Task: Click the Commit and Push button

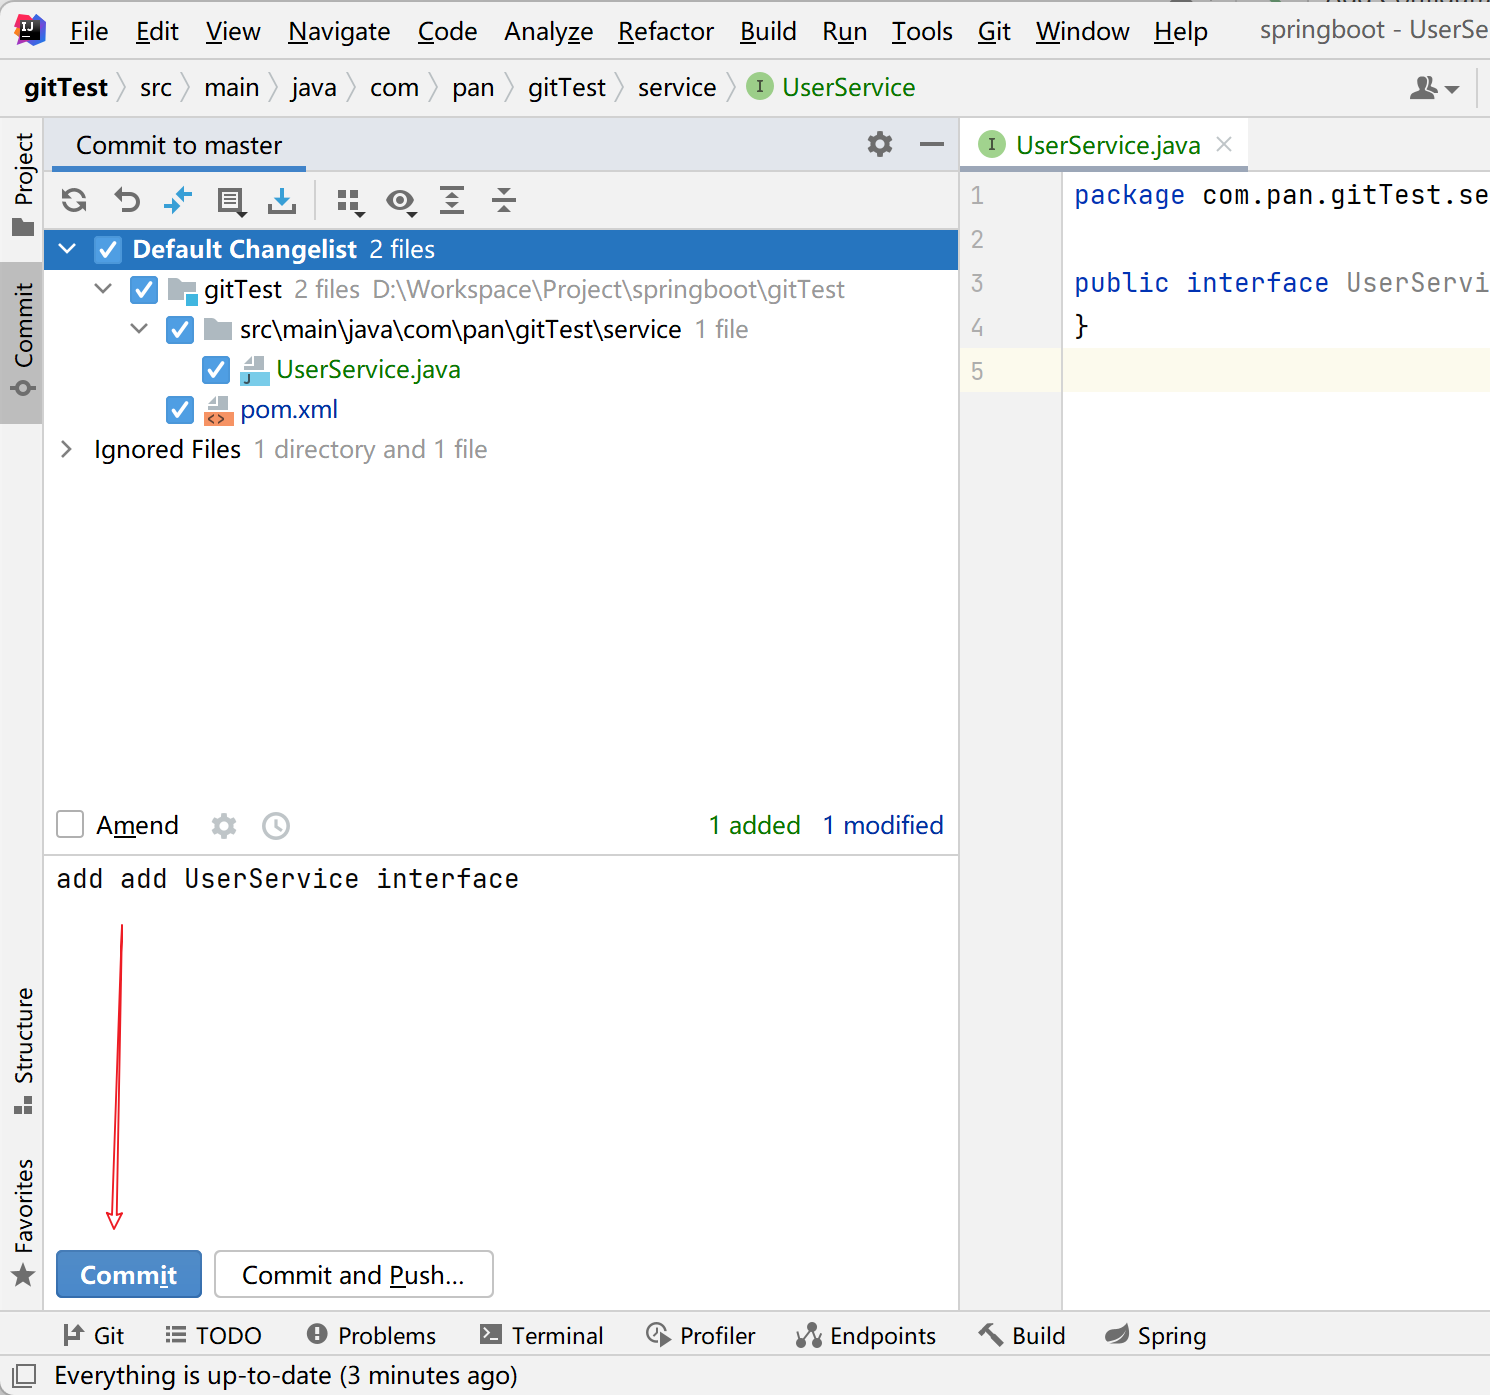Action: click(353, 1275)
